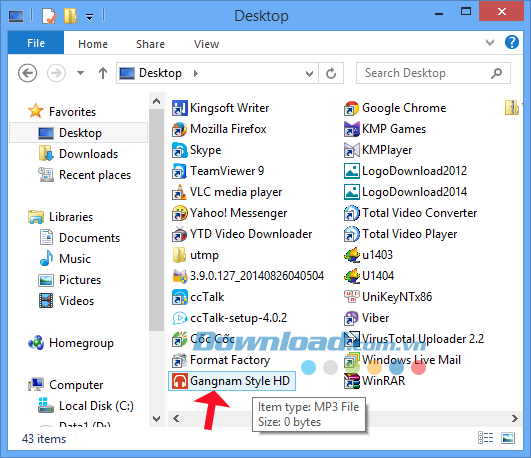Click the New folder quick access icon

pyautogui.click(x=70, y=16)
